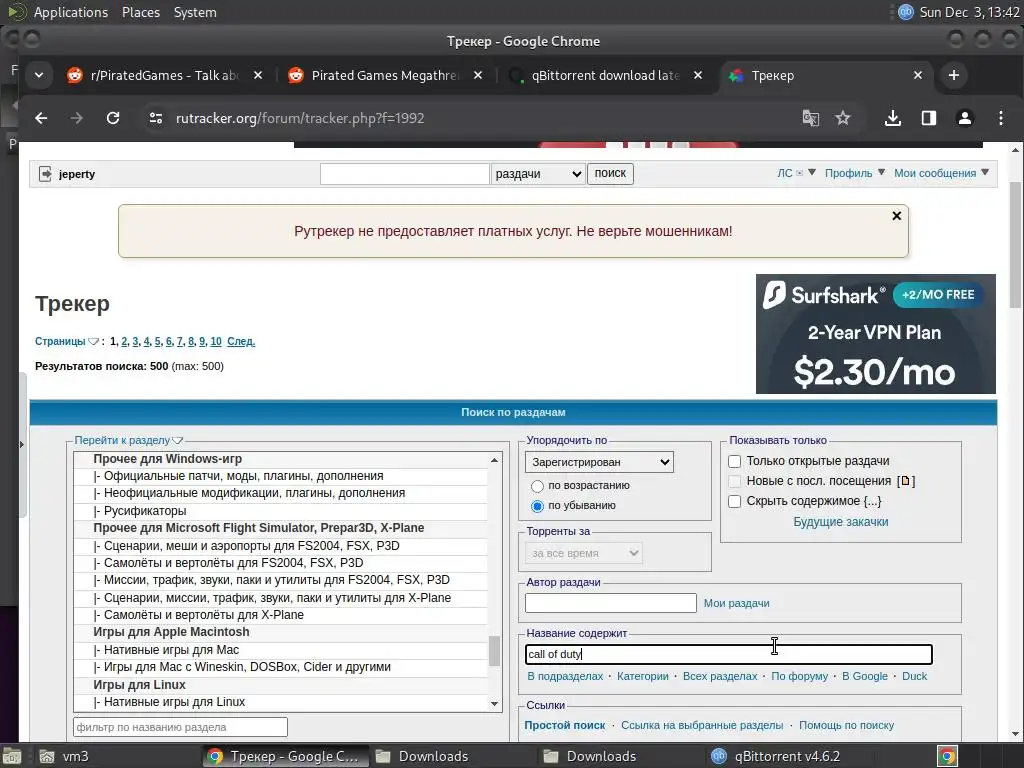This screenshot has width=1024, height=768.
Task: Click Будущие закачки link
Action: click(x=840, y=522)
